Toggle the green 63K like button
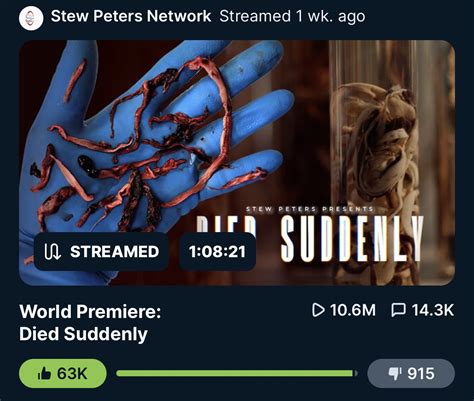Viewport: 474px width, 401px height. point(63,374)
